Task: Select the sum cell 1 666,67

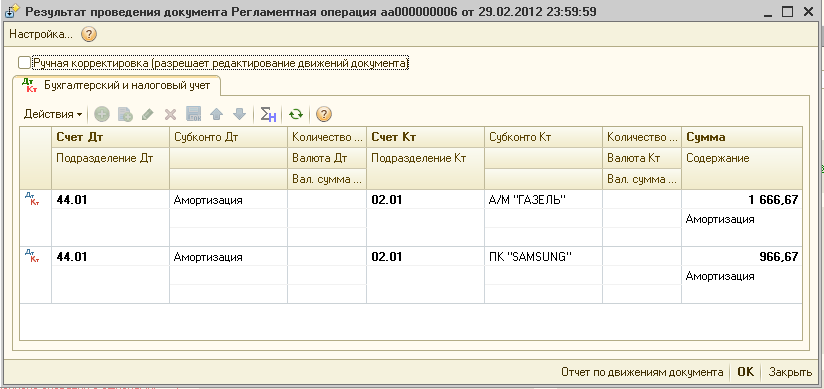Action: pos(742,199)
